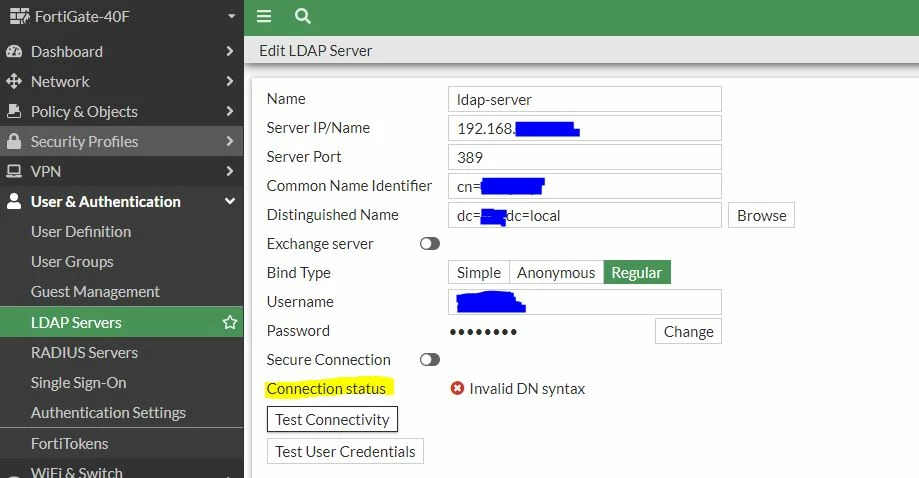Select Anonymous bind type
This screenshot has width=919, height=478.
pyautogui.click(x=556, y=272)
